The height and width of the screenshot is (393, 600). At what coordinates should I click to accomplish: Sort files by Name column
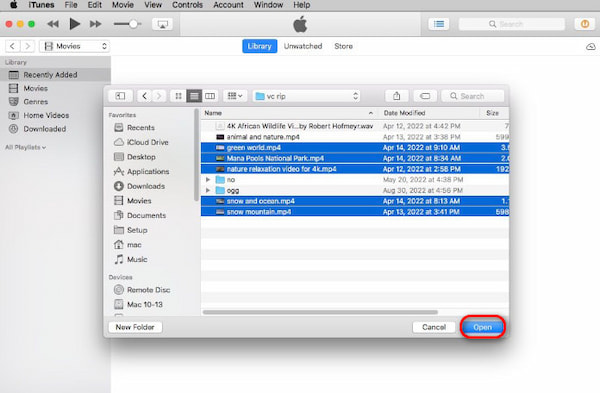(x=289, y=113)
